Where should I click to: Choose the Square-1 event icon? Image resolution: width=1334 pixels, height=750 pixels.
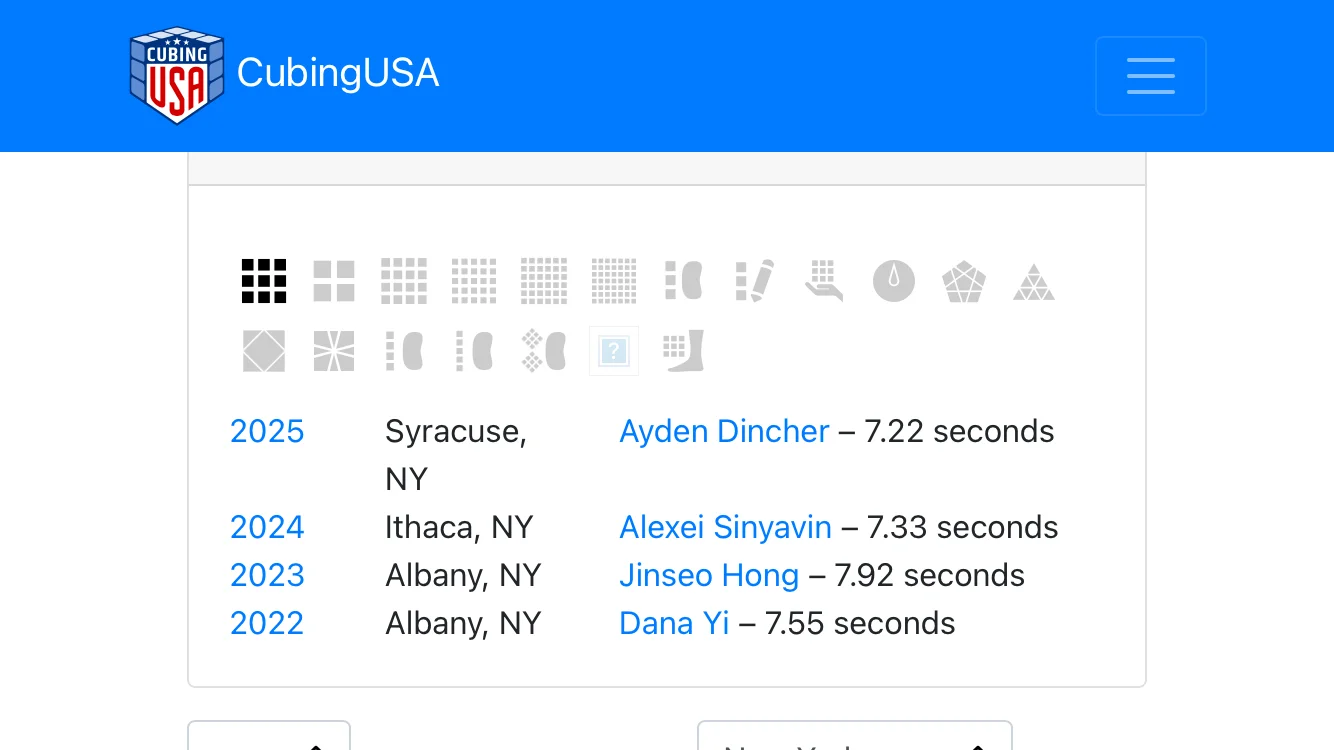point(334,351)
